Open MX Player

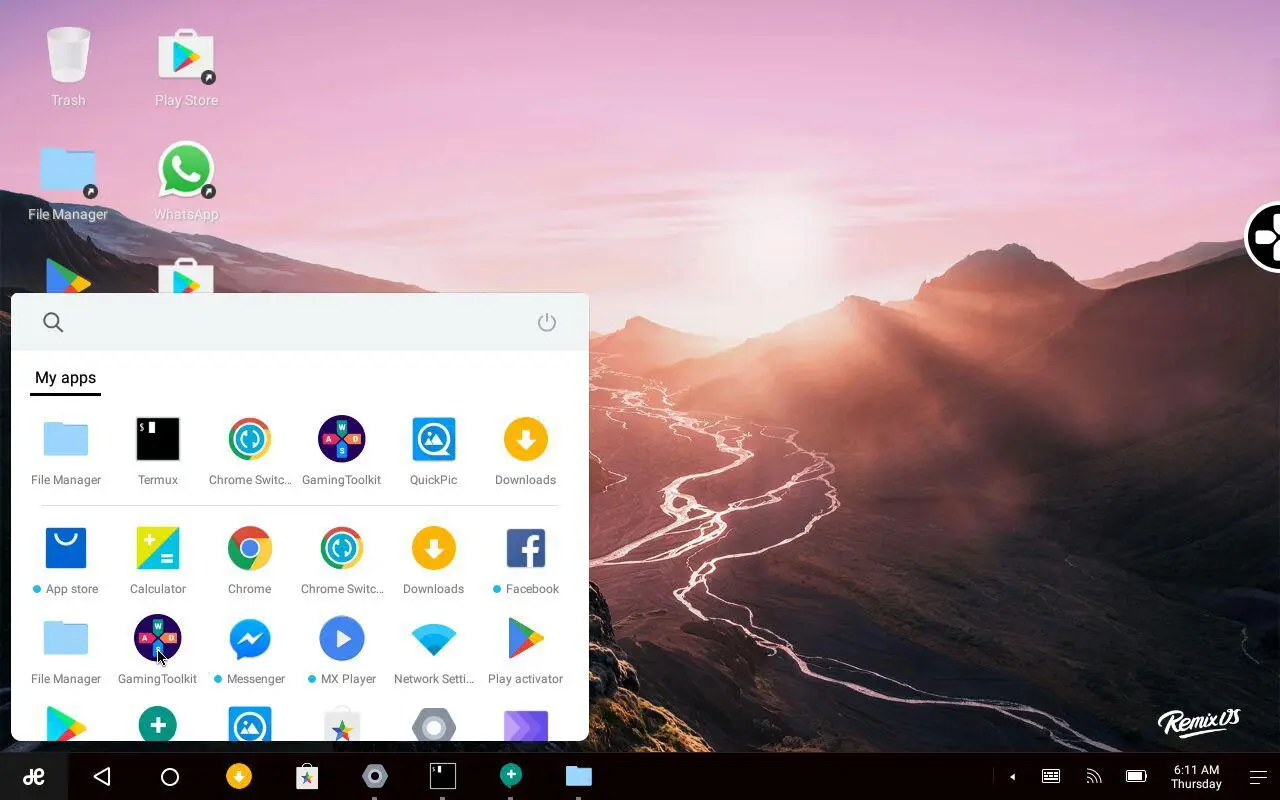(341, 638)
